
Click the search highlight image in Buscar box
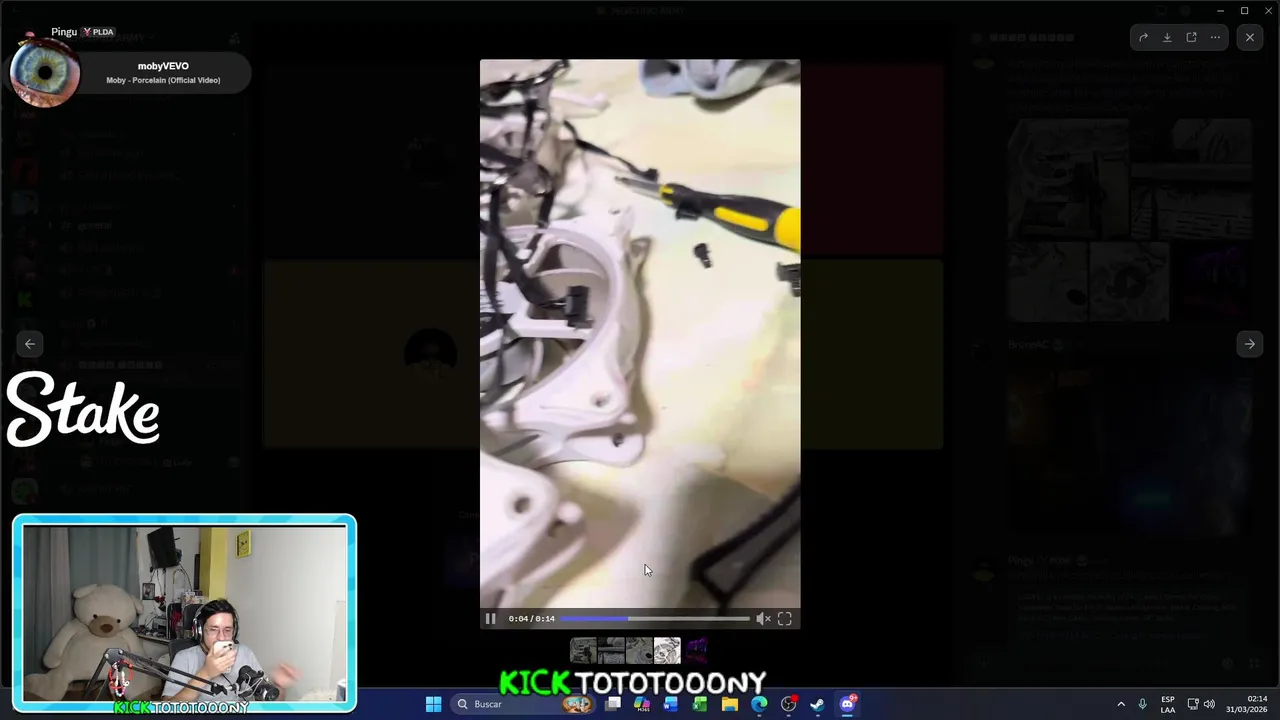[577, 704]
